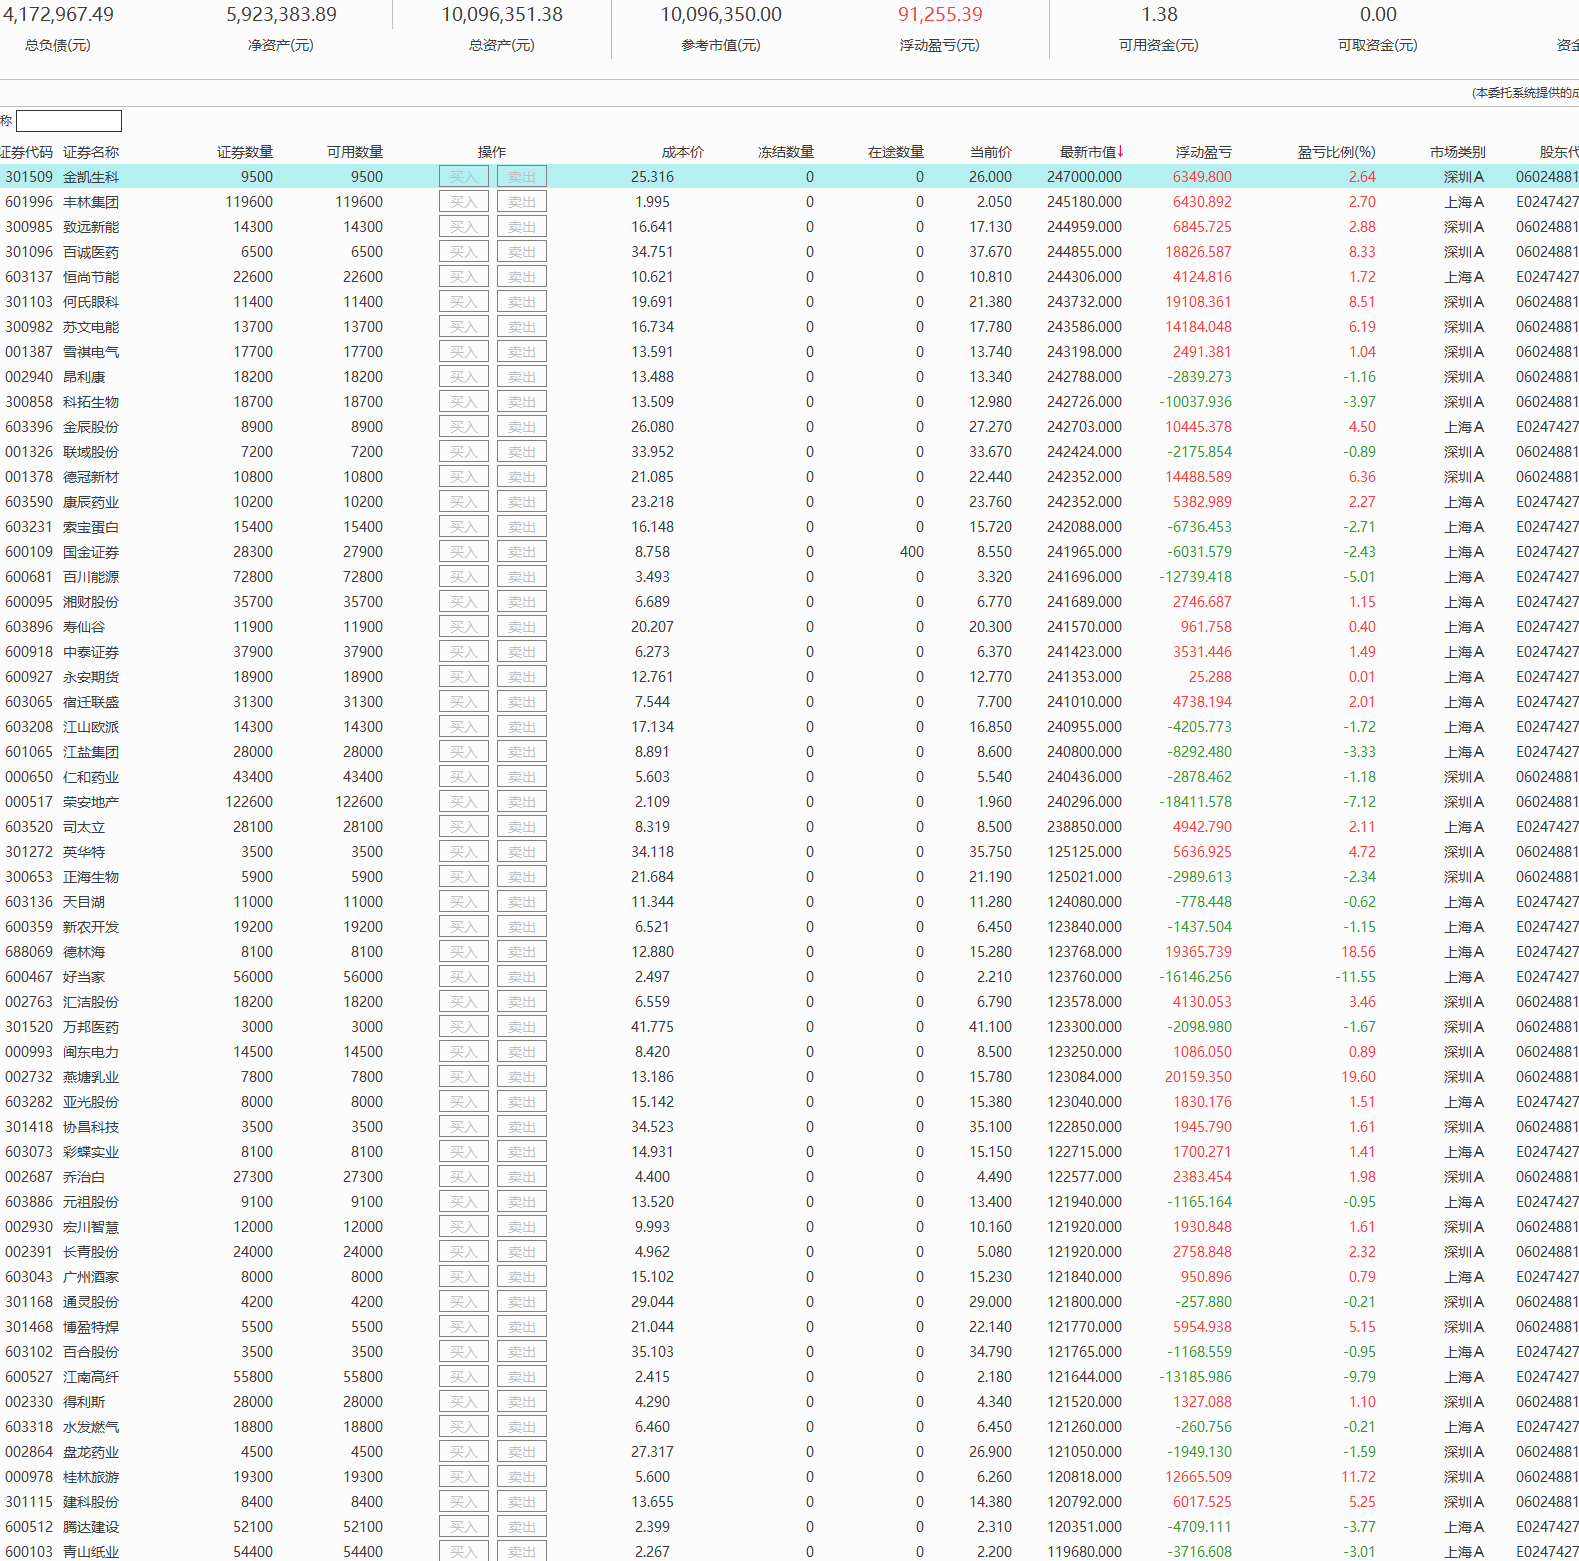This screenshot has height=1561, width=1579.
Task: Select the withdrawable funds value 0.00
Action: coord(1378,15)
